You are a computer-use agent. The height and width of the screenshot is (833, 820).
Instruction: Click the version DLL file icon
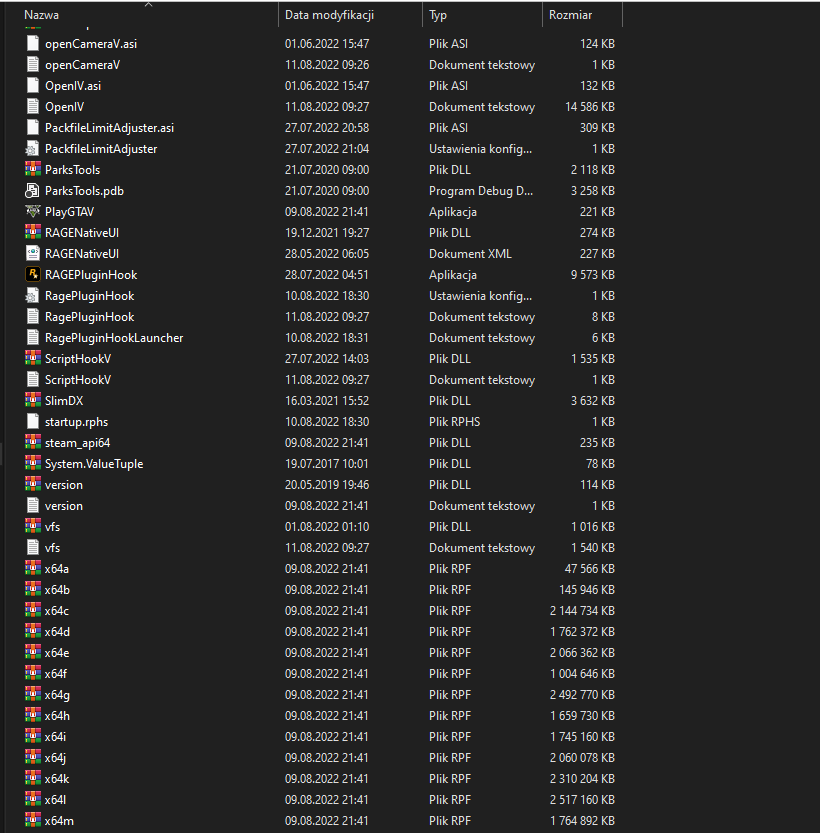33,484
